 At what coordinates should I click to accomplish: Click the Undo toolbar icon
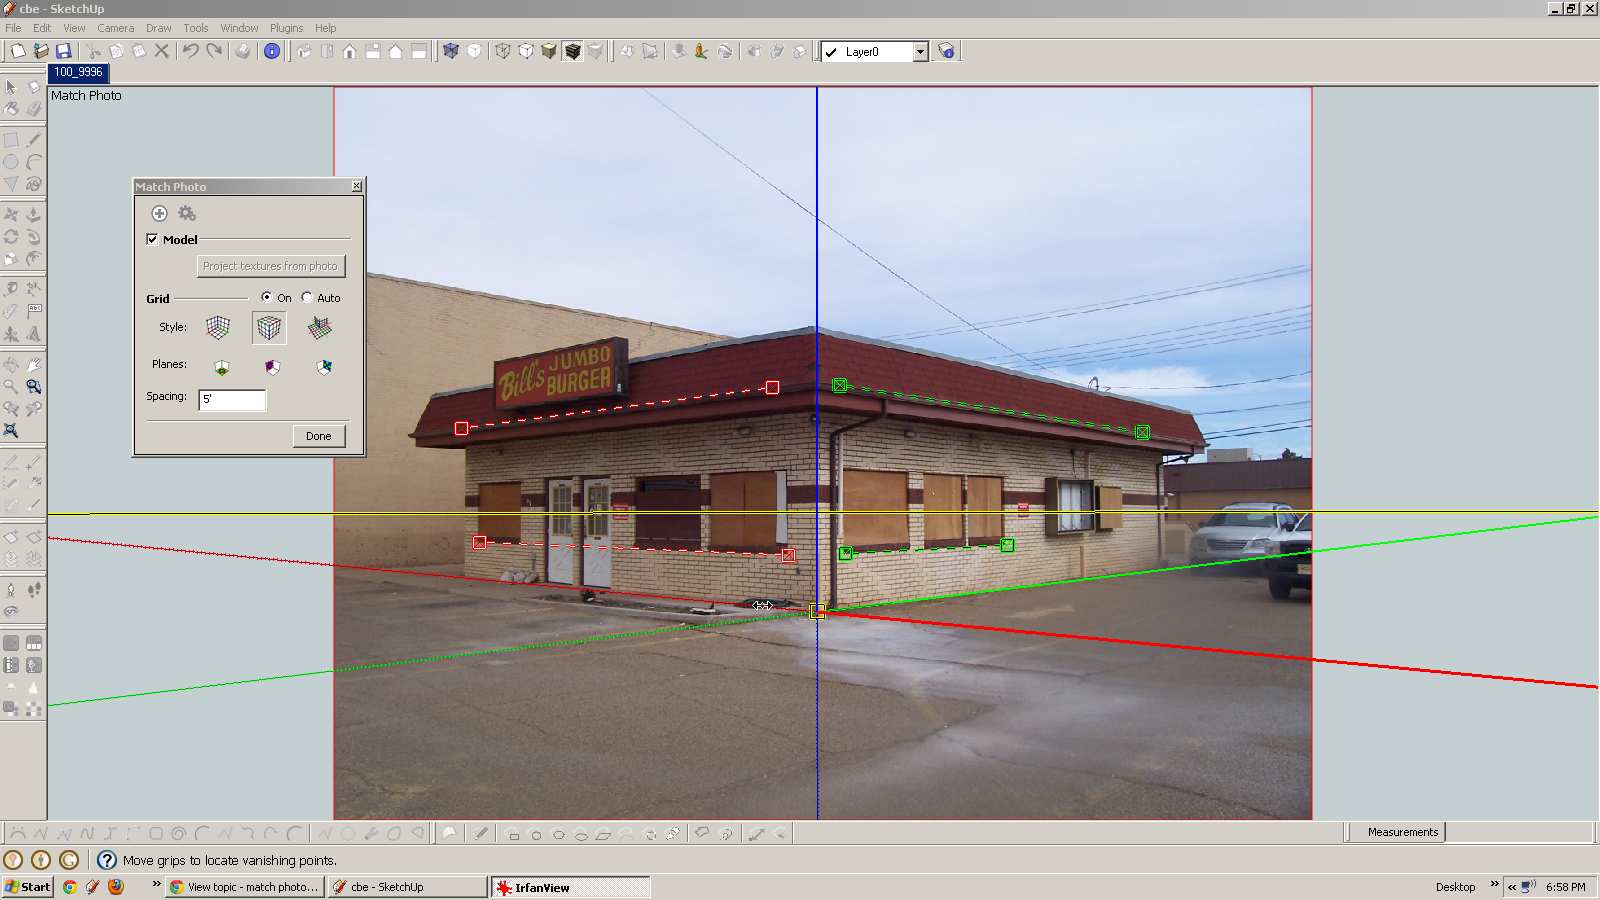click(190, 51)
